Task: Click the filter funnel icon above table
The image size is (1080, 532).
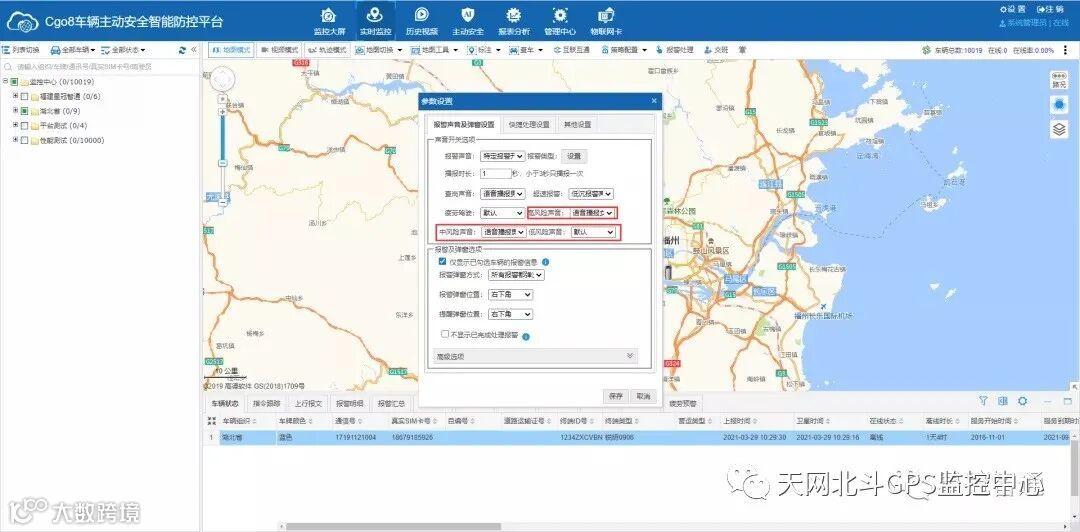Action: (x=984, y=401)
